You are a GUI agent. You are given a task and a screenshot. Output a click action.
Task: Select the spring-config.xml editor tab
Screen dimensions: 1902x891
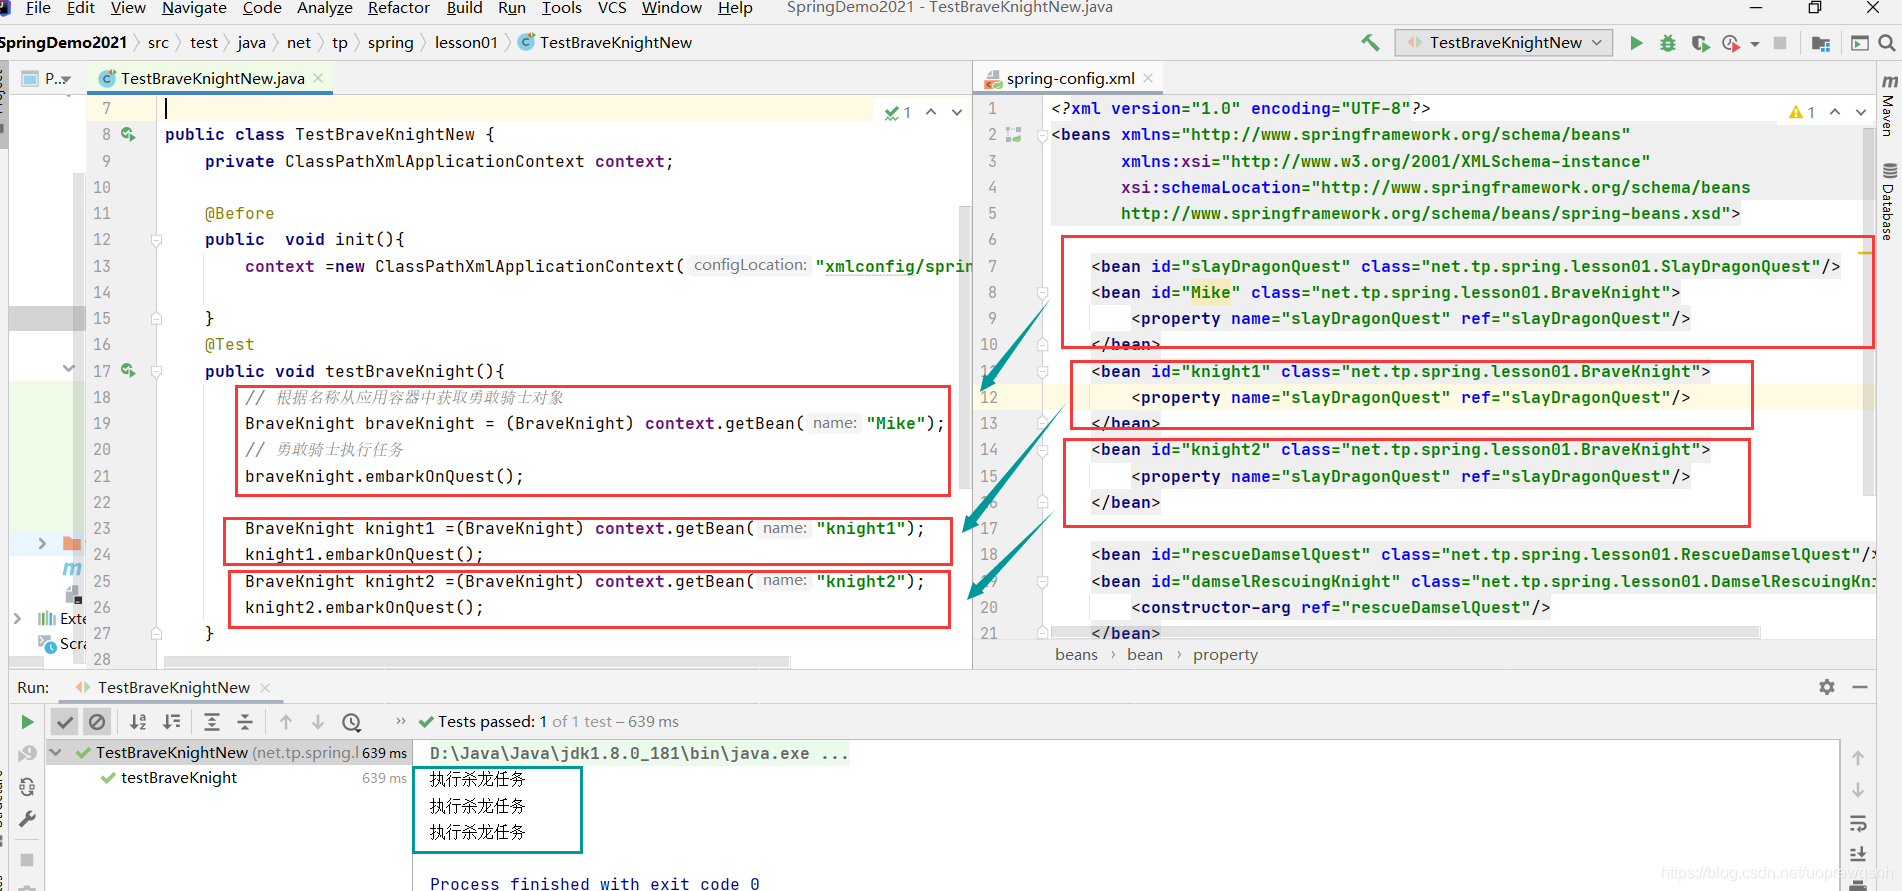click(x=1070, y=78)
